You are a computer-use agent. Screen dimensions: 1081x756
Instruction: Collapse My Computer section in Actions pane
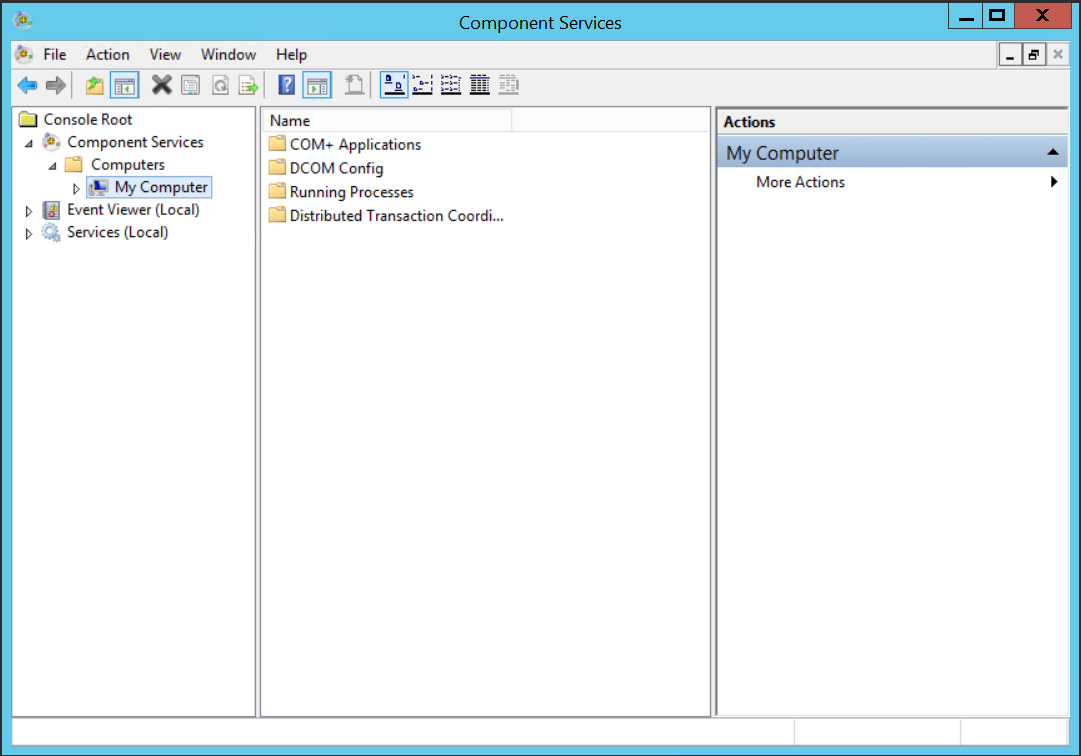[1052, 152]
